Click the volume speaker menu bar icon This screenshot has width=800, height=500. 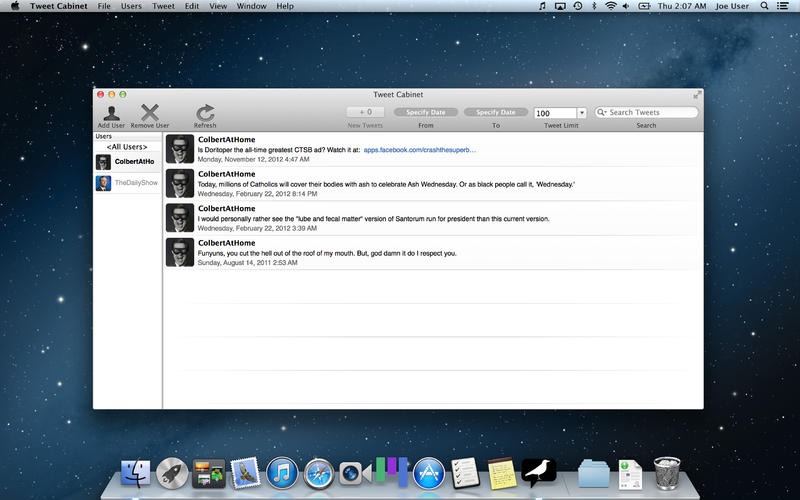626,6
